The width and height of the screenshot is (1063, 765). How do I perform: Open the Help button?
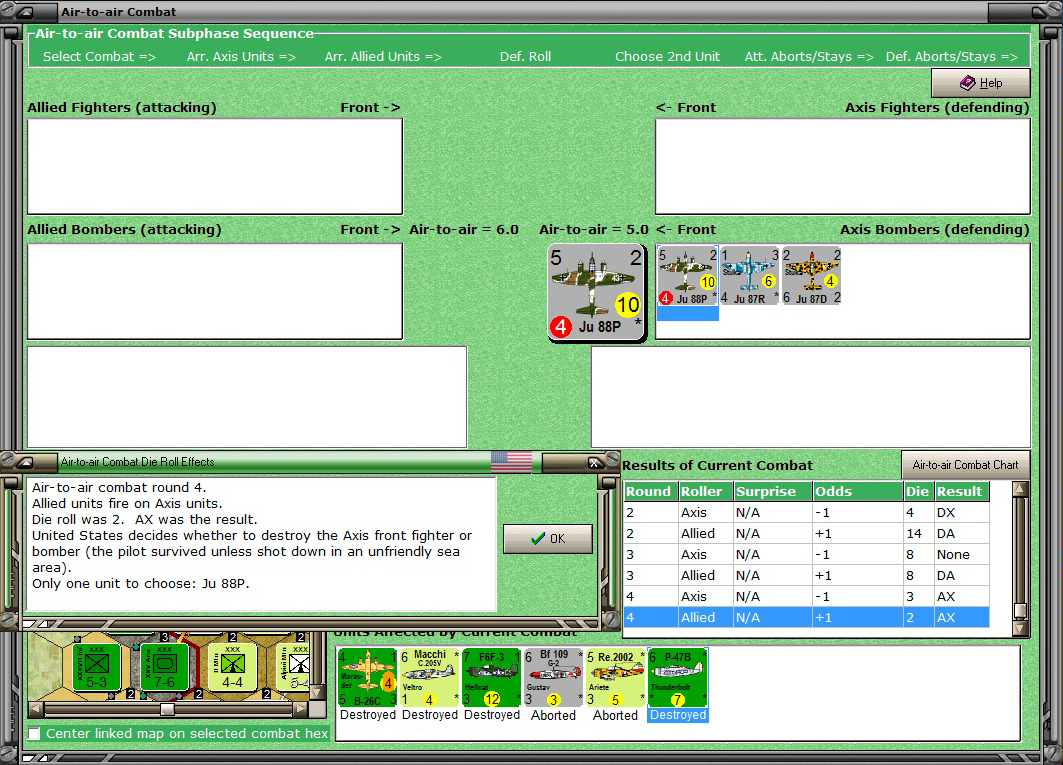click(981, 83)
